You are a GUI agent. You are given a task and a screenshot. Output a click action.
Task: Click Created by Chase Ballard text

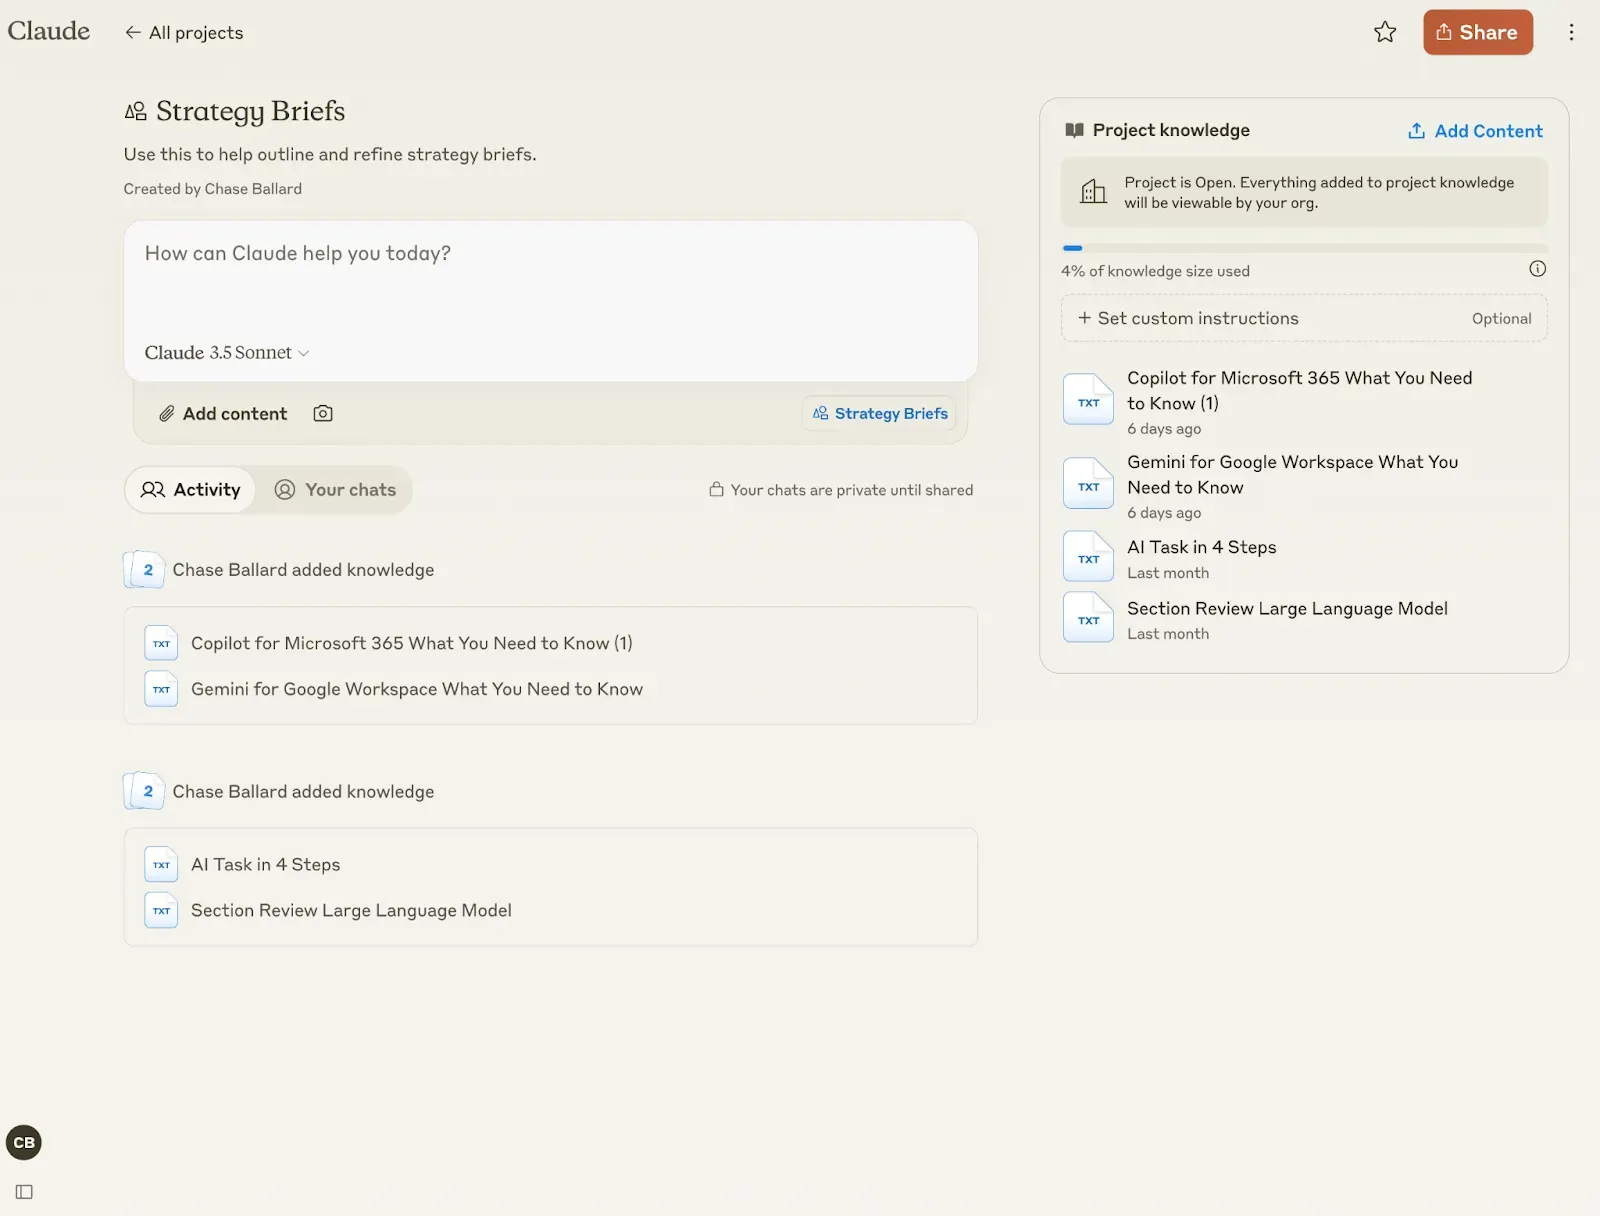212,189
